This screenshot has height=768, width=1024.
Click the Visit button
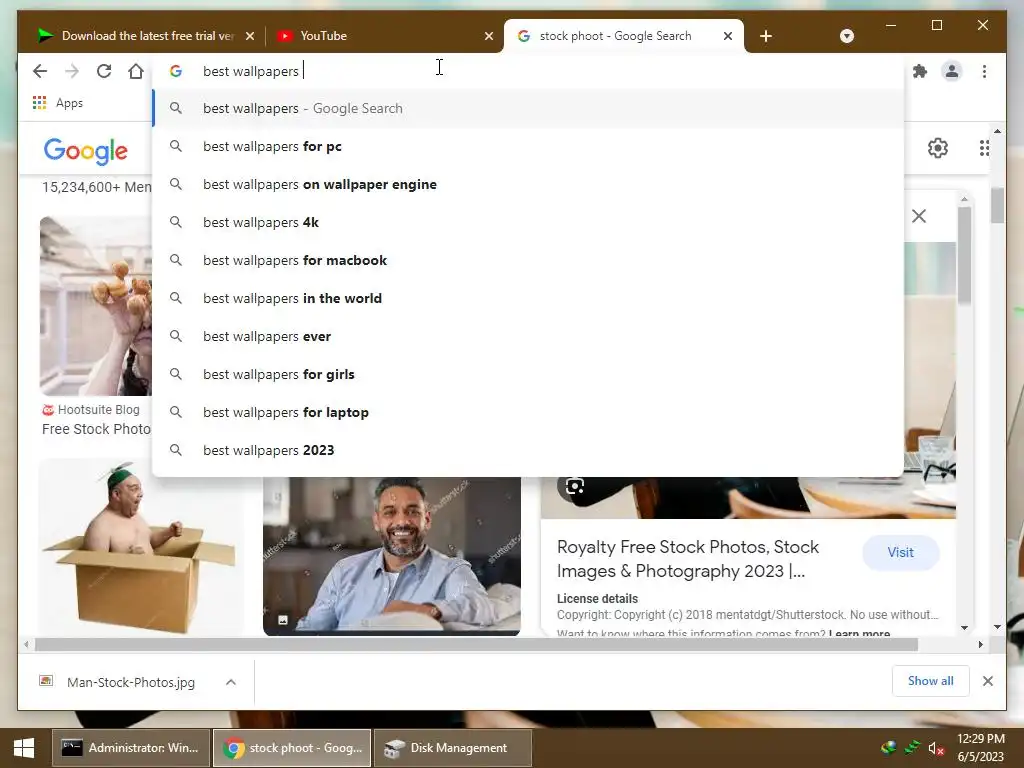click(901, 552)
